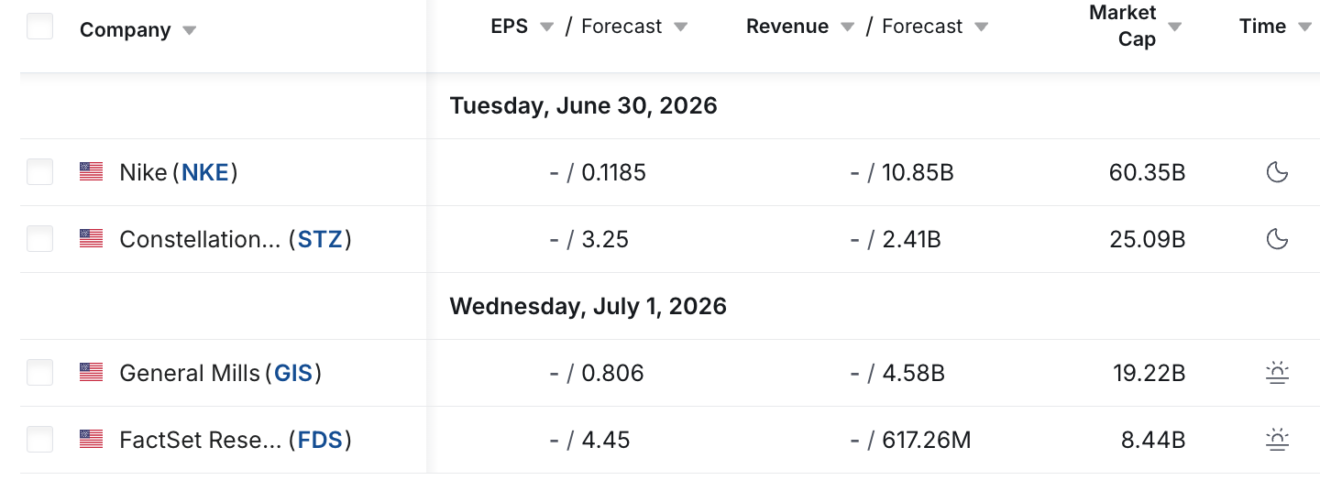Click the sunrise icon in General Mills row
This screenshot has height=491, width=1320.
click(x=1277, y=374)
